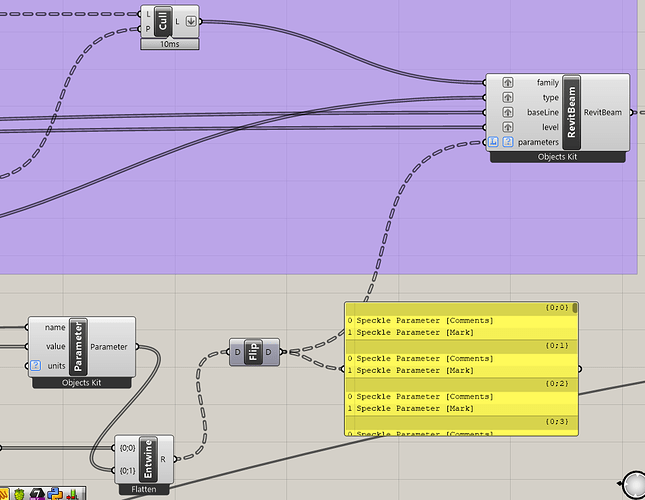Click the L output on Cull
645x500 pixels.
tap(177, 21)
